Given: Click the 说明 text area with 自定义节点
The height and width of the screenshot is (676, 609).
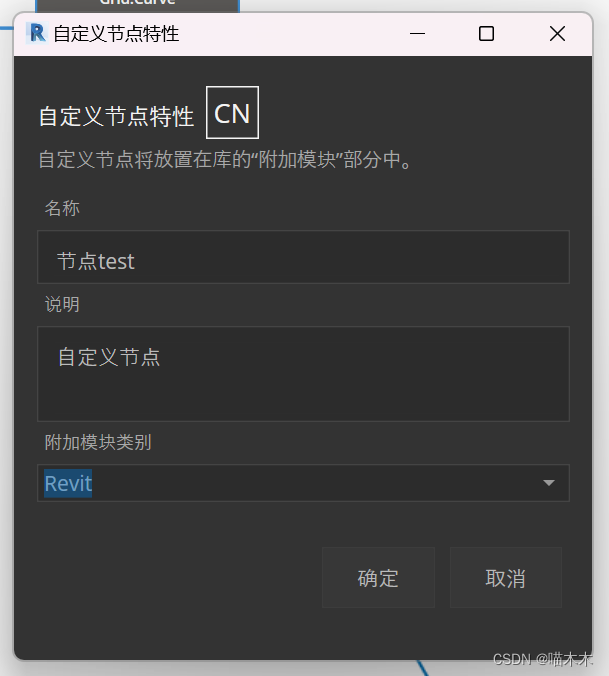Looking at the screenshot, I should click(x=303, y=374).
